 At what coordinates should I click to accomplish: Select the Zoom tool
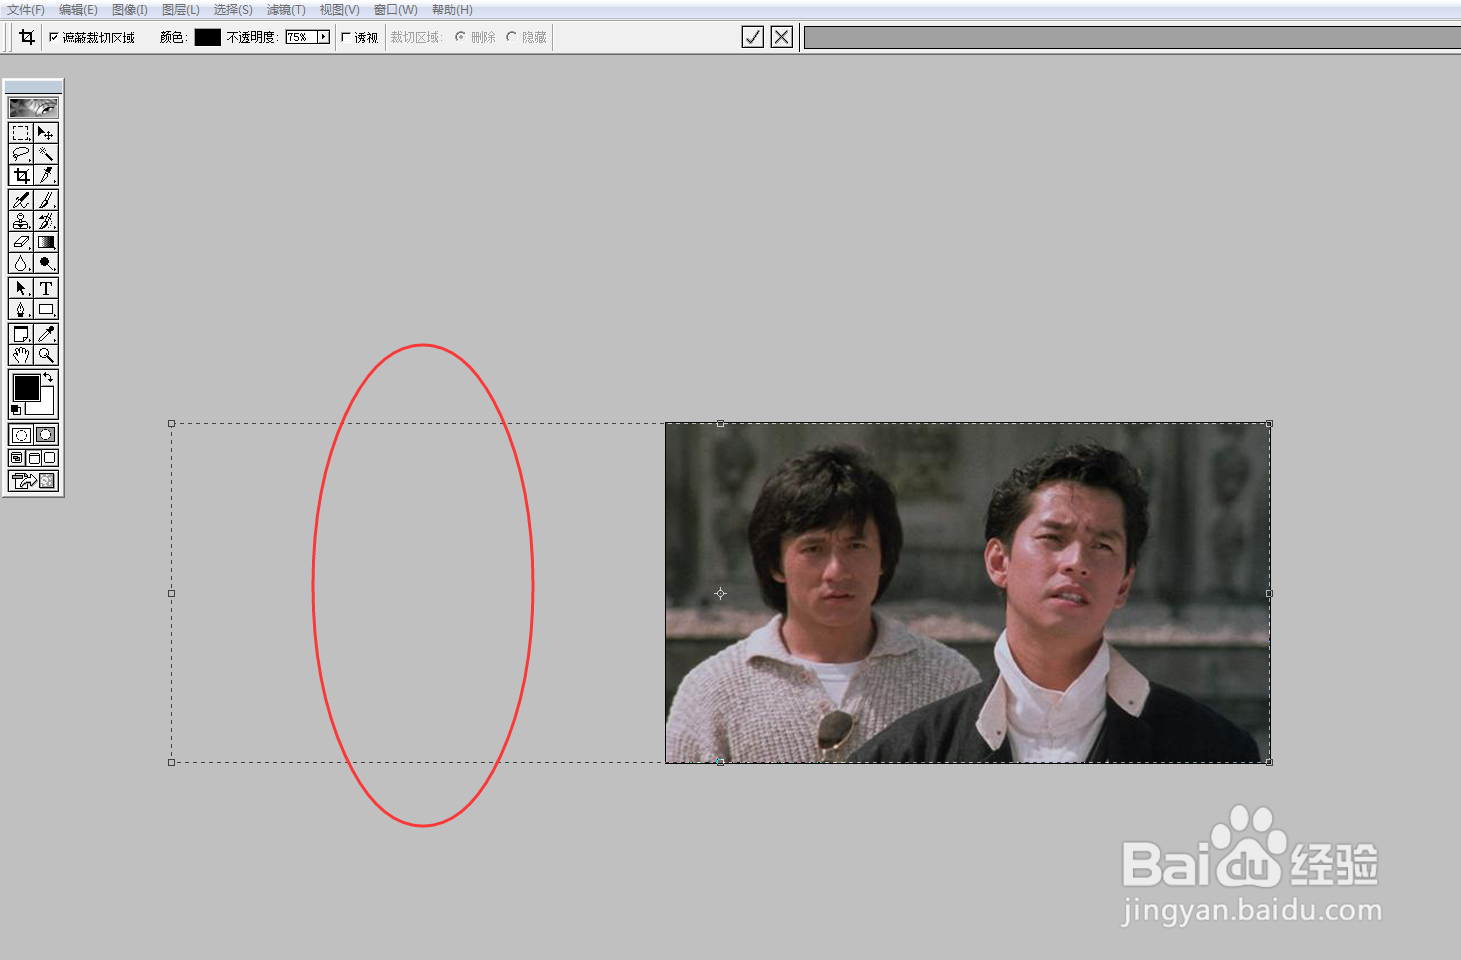(x=46, y=355)
